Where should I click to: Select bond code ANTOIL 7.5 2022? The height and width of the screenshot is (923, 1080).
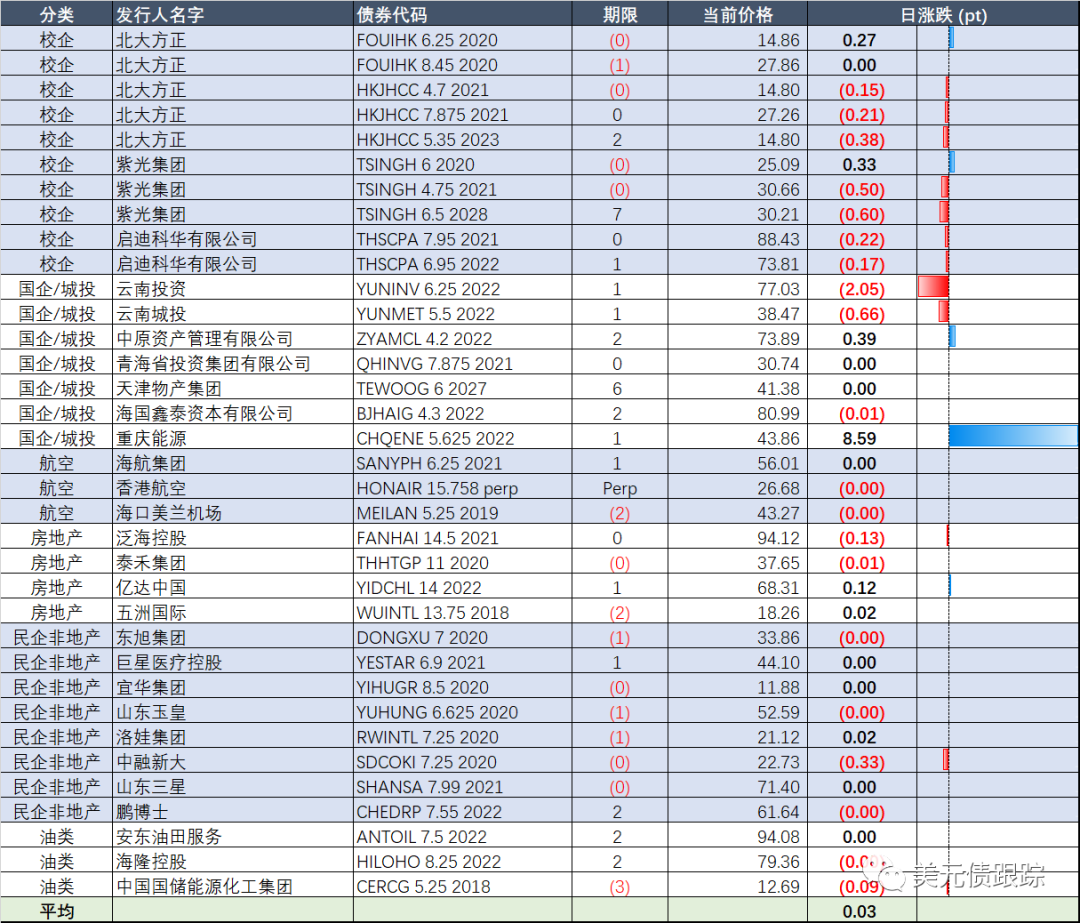point(422,837)
